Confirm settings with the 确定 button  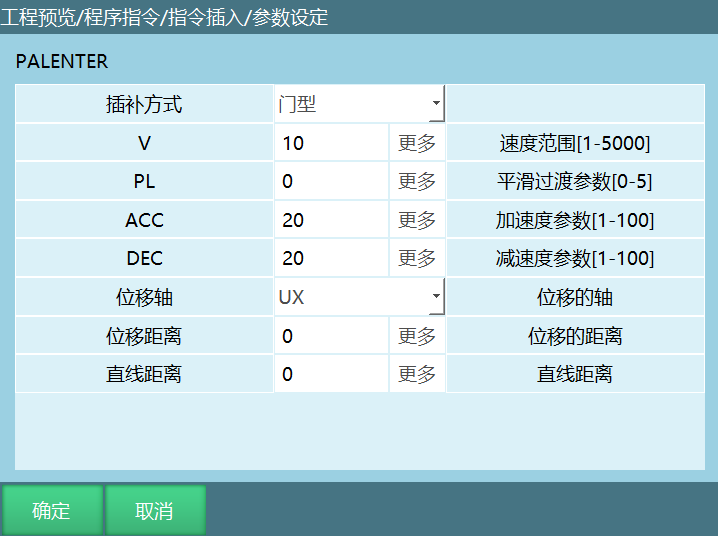pos(51,511)
